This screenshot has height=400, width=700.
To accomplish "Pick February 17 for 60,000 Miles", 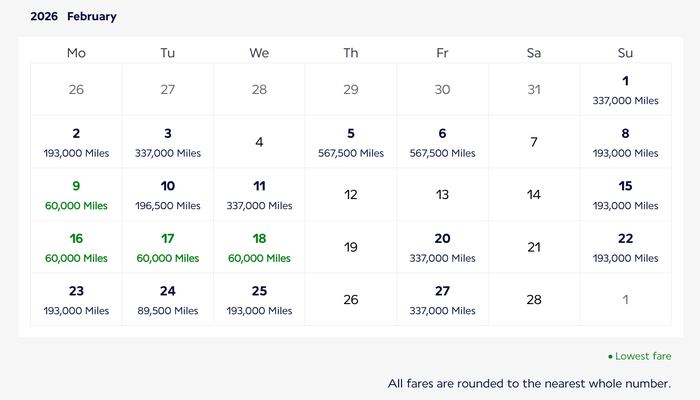I will click(167, 247).
